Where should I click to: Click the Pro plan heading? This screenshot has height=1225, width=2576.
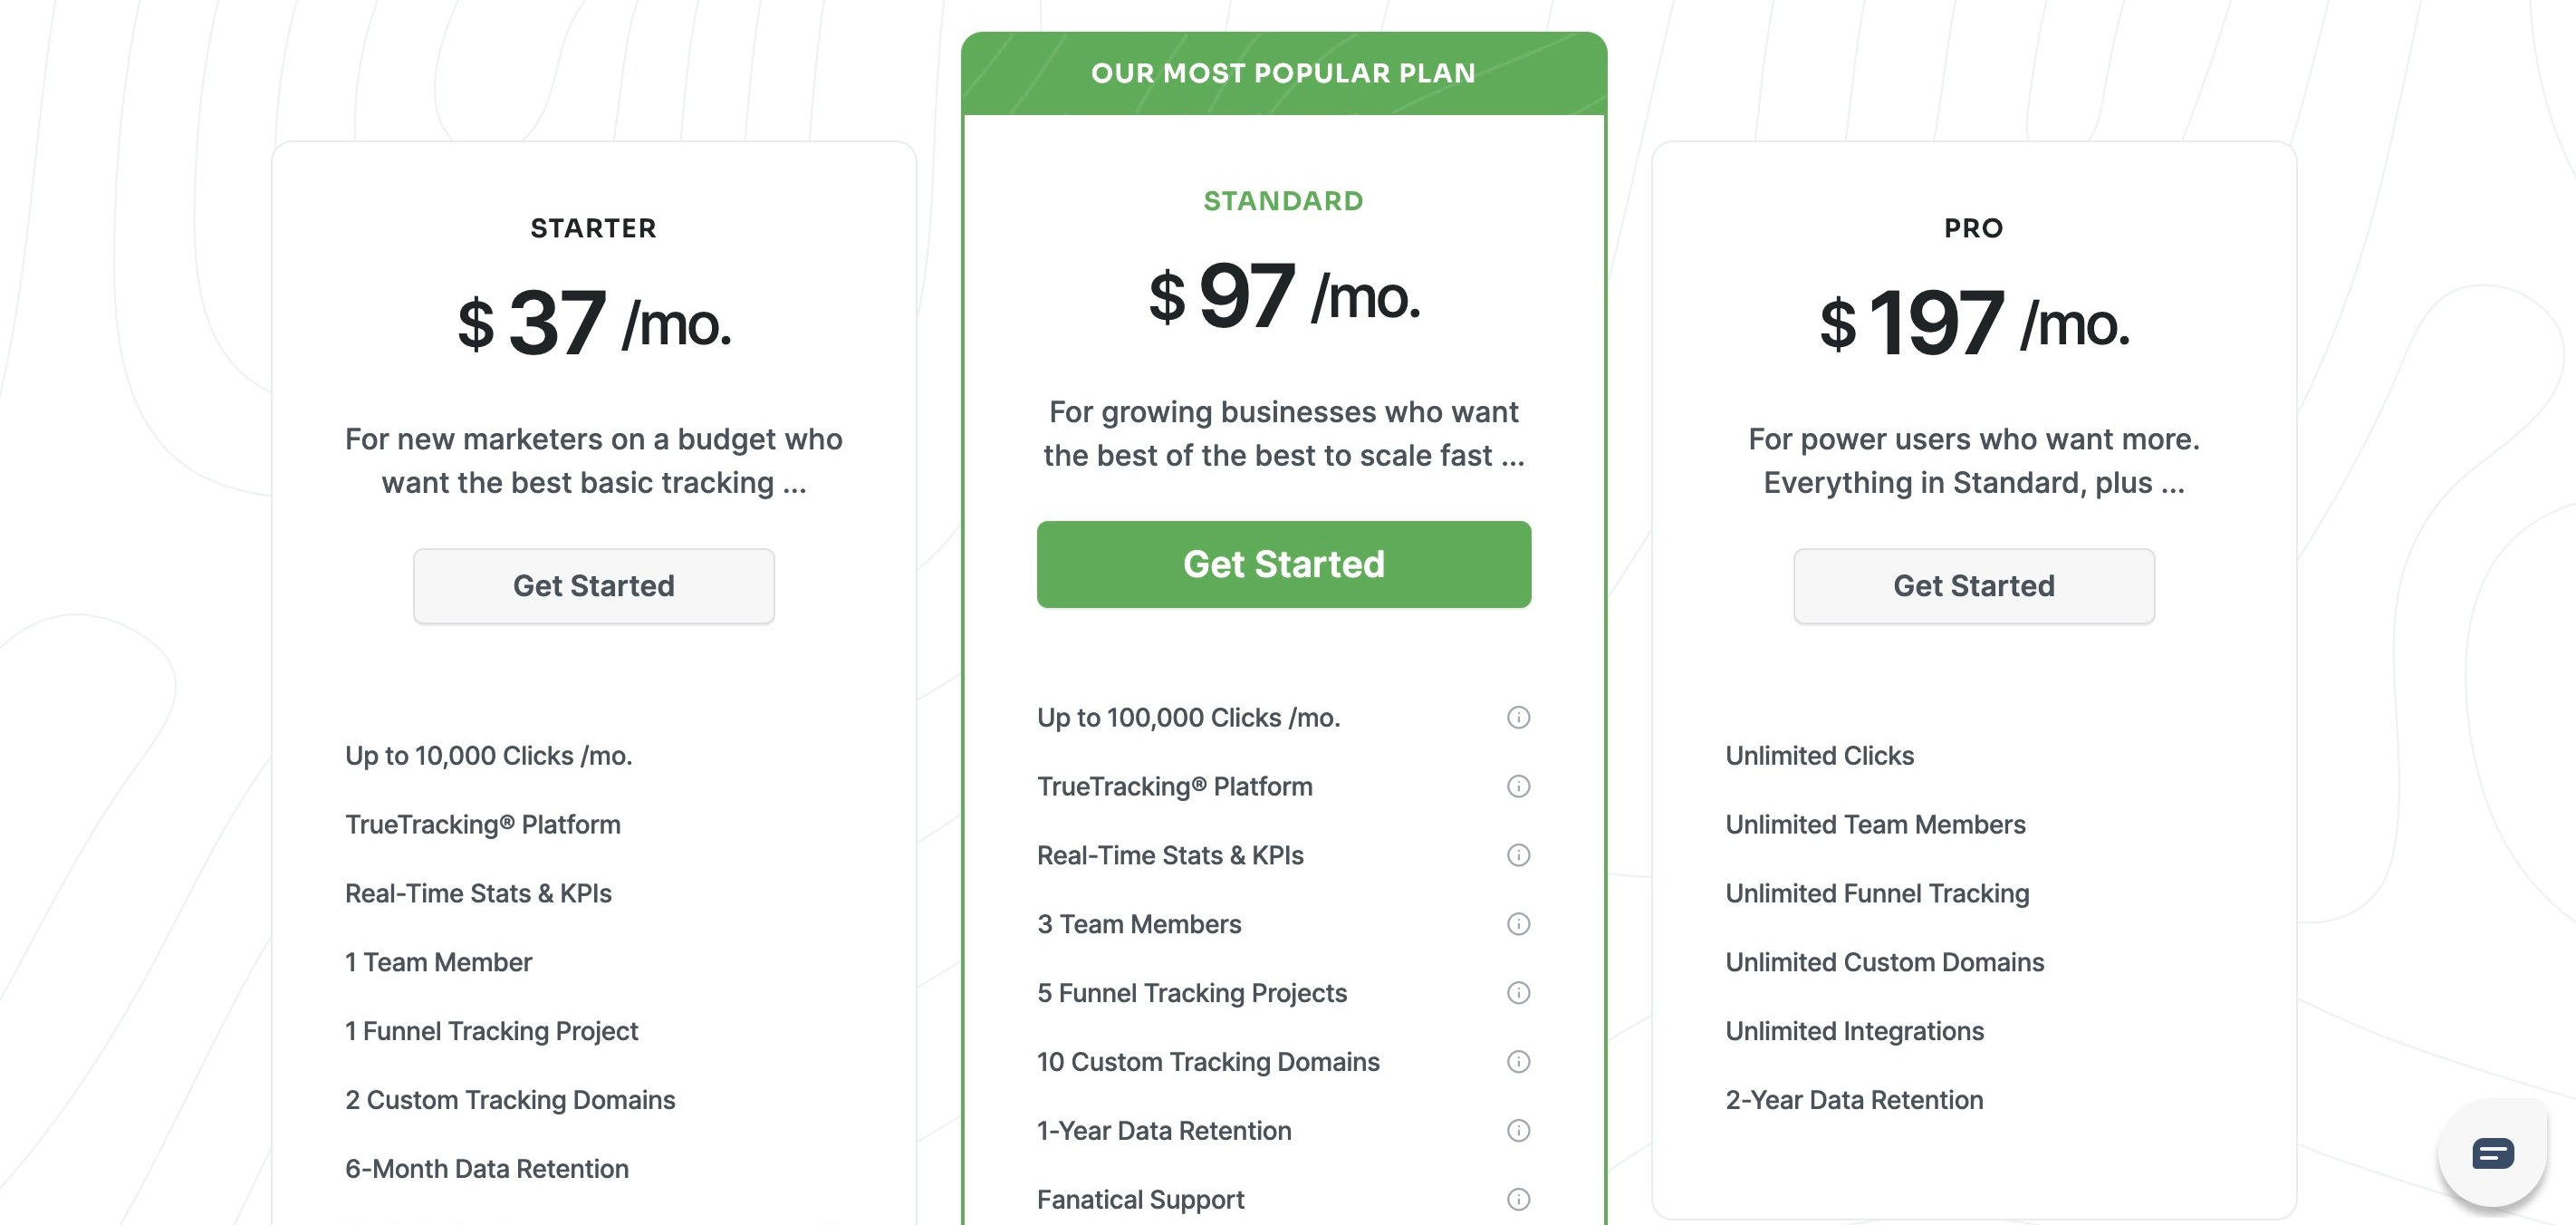point(1973,228)
